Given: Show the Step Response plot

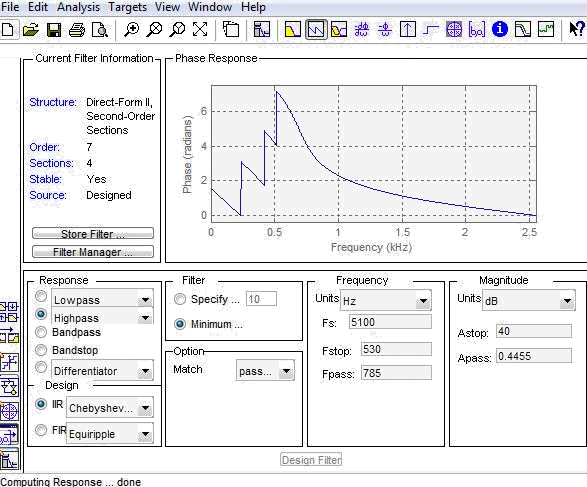Looking at the screenshot, I should click(x=431, y=29).
